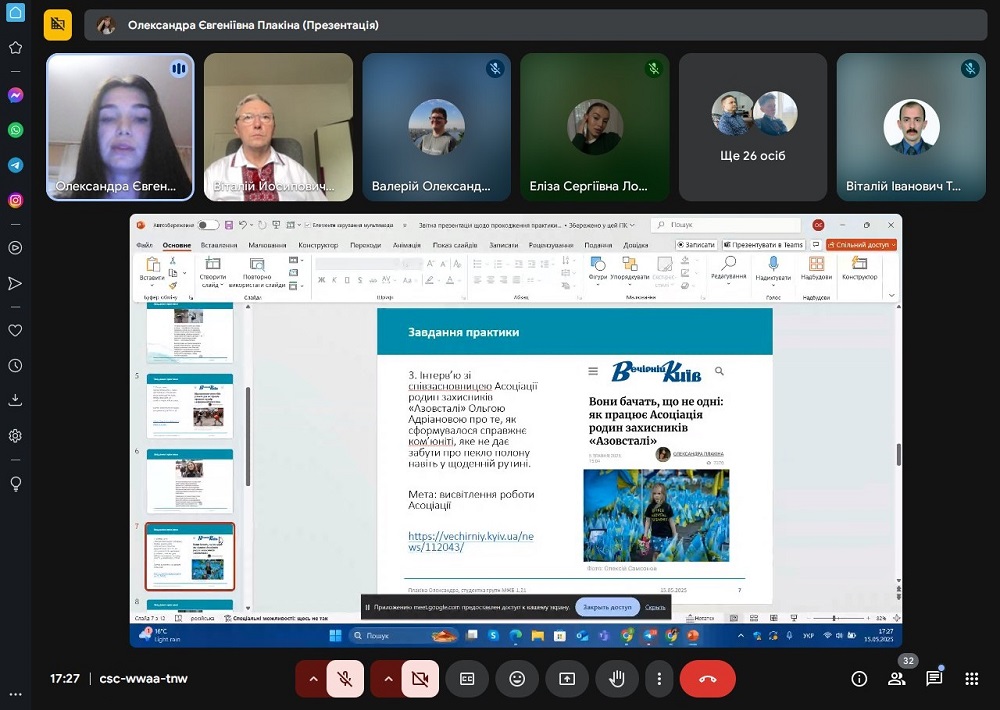Screen dimensions: 1000x710
Task: Open Instagram in the browser sidebar
Action: click(15, 200)
